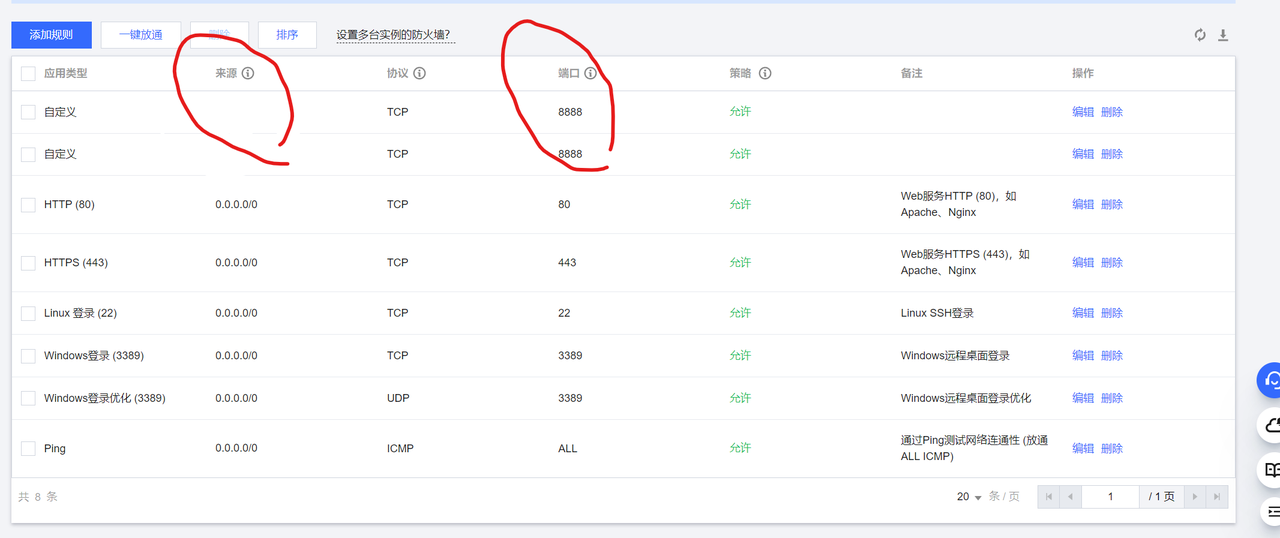Open the 20 条/页 page size dropdown
This screenshot has height=538, width=1280.
(969, 497)
